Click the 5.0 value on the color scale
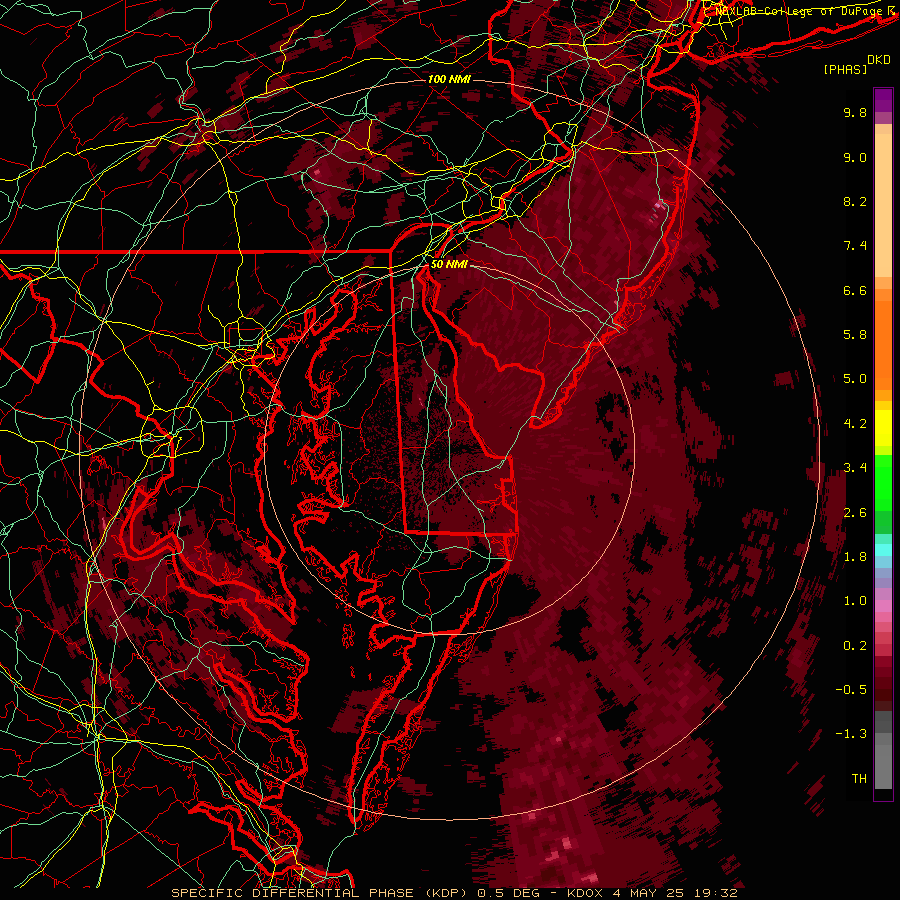This screenshot has width=900, height=900. pyautogui.click(x=855, y=379)
